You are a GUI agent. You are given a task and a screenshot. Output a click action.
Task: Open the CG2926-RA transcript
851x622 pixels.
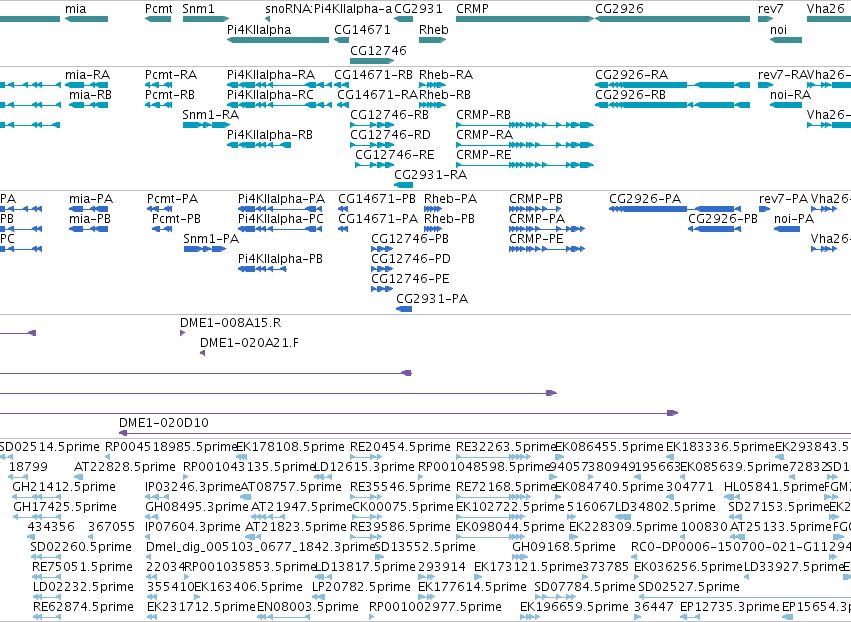tap(672, 85)
